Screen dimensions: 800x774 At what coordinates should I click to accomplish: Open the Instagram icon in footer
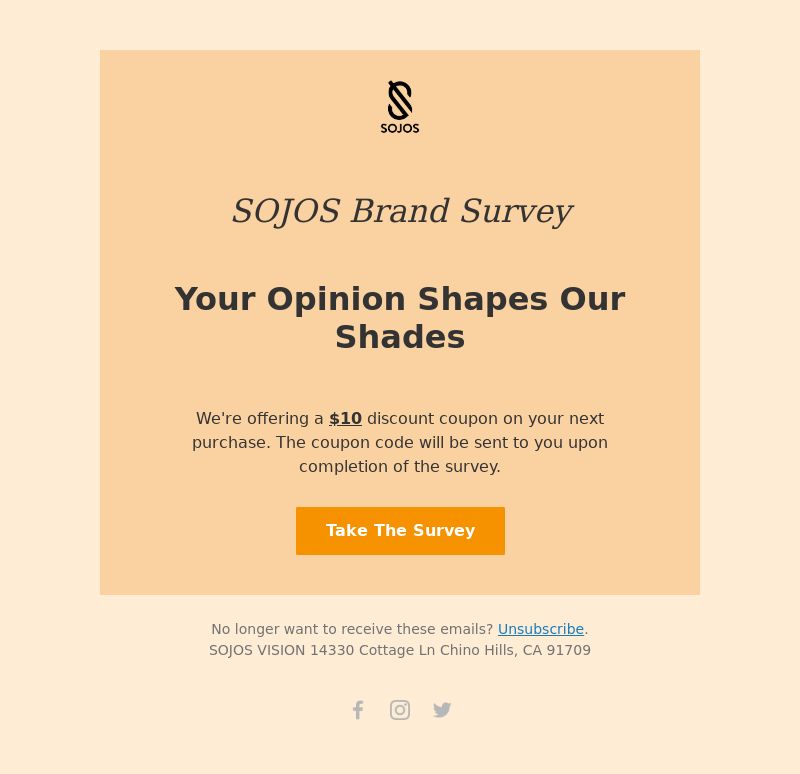[400, 710]
